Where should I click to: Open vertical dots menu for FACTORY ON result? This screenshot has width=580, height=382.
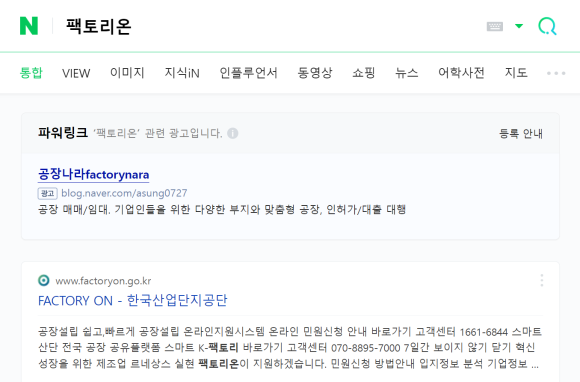point(542,281)
